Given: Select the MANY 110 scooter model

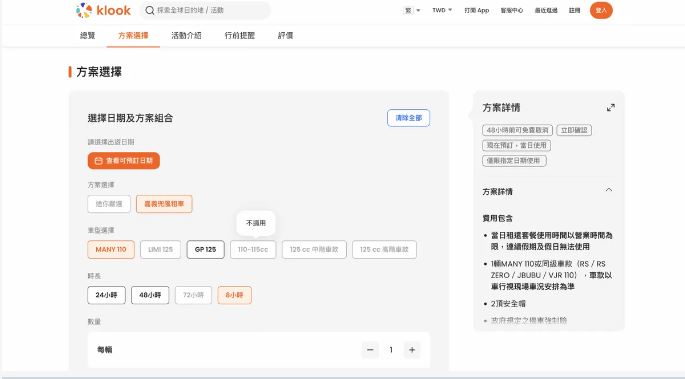Looking at the screenshot, I should pos(111,249).
